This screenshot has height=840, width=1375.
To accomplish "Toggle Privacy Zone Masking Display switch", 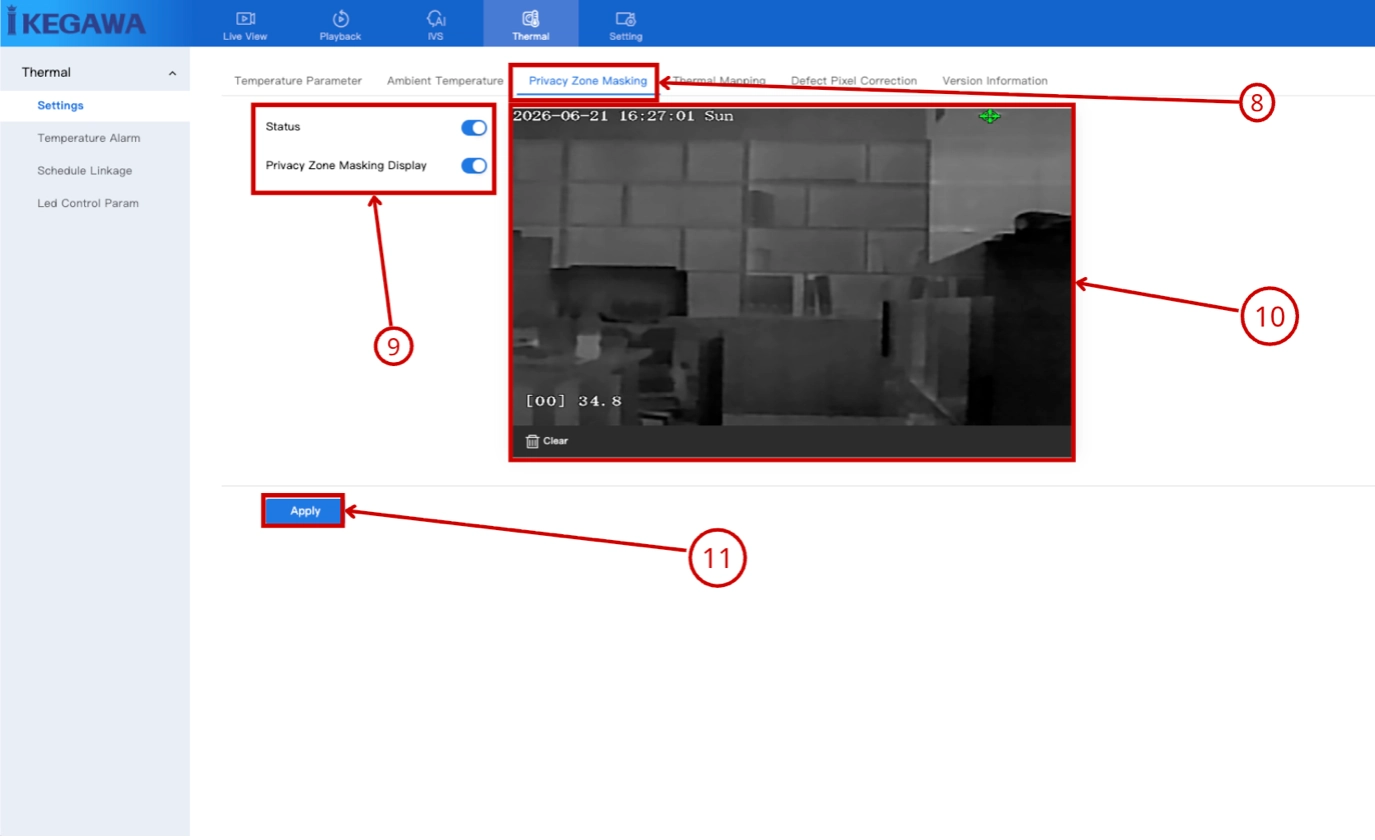I will tap(474, 166).
